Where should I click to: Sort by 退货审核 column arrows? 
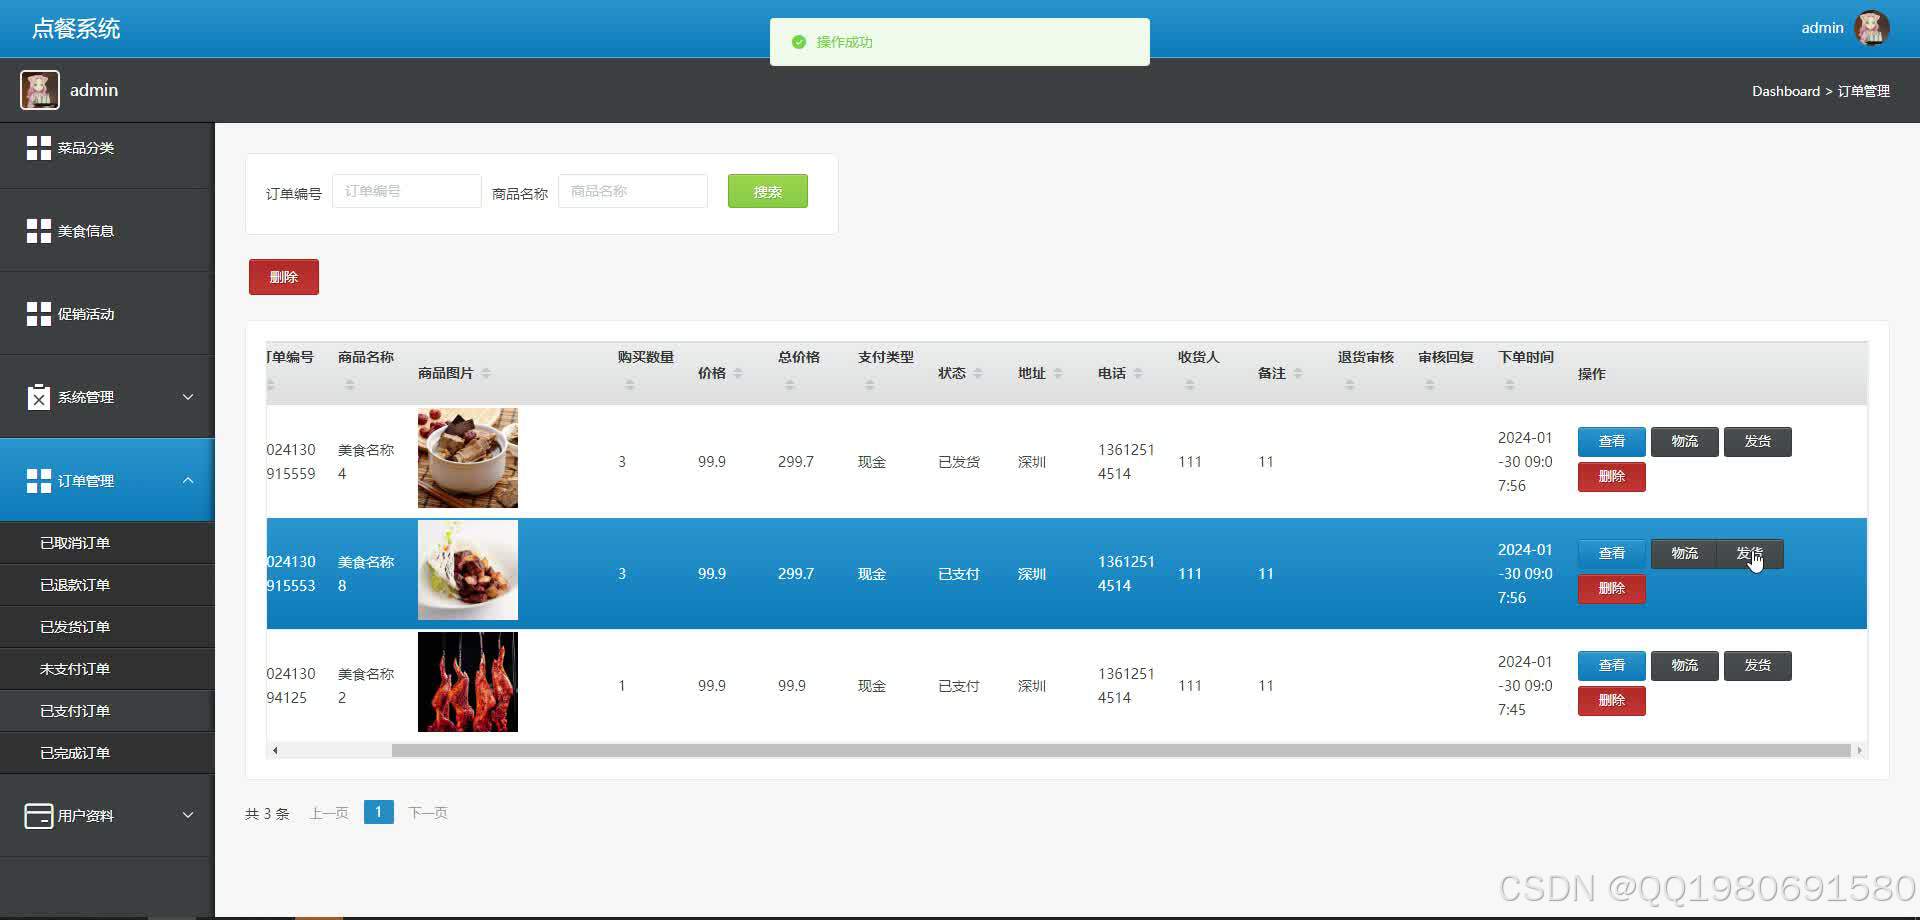[x=1350, y=385]
